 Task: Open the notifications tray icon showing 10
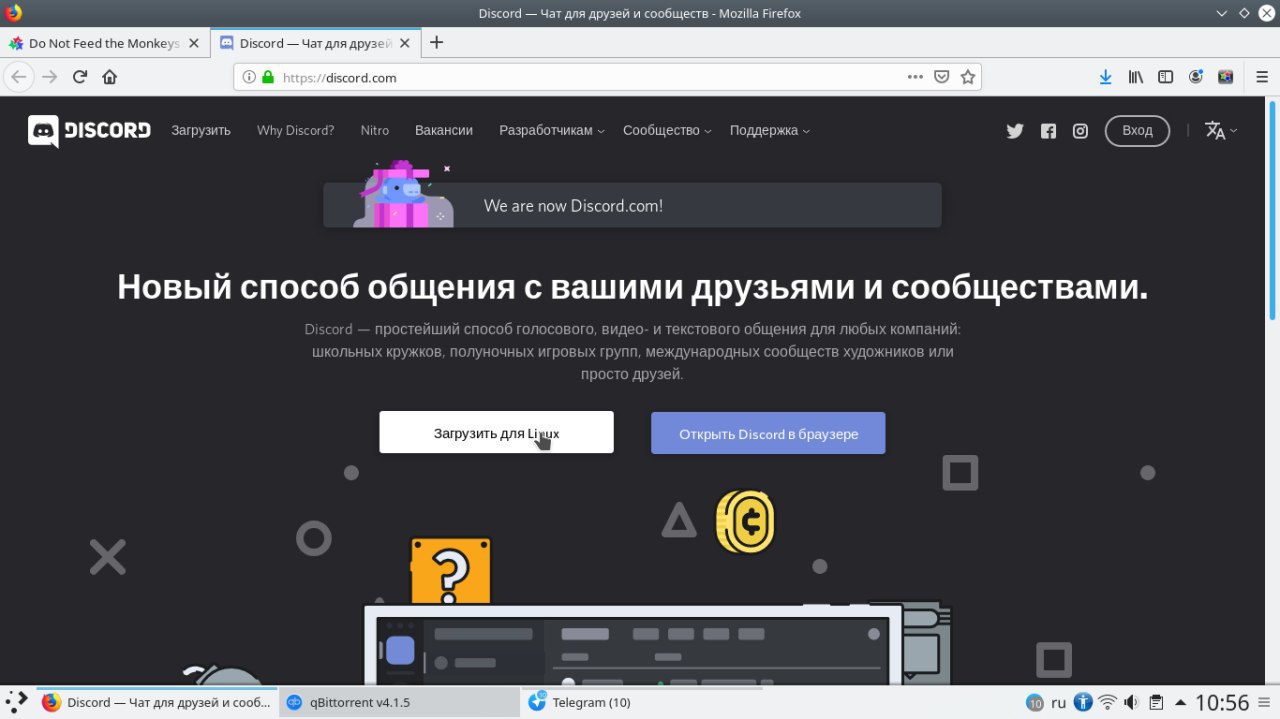tap(1035, 702)
